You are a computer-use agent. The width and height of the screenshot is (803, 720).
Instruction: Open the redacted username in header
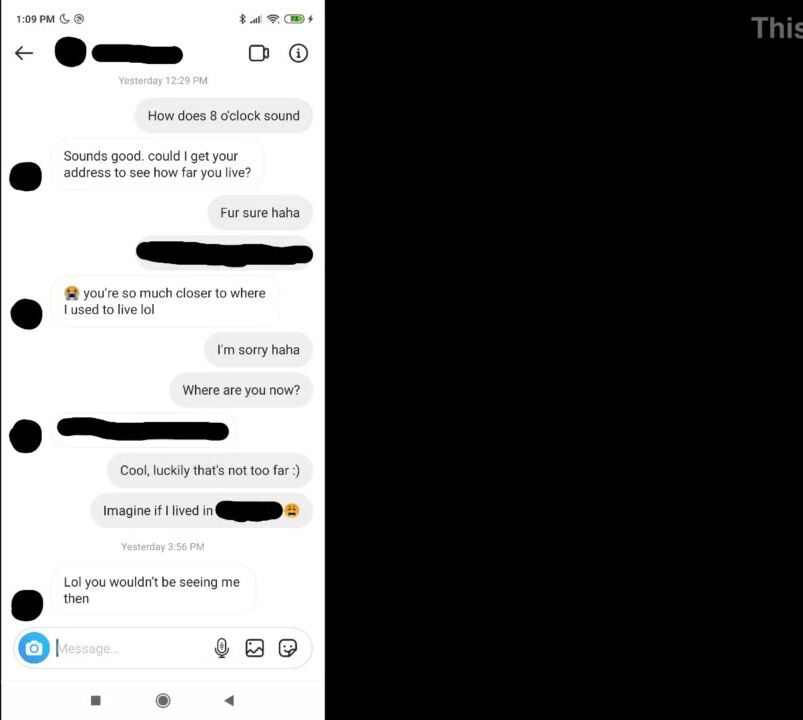(137, 54)
